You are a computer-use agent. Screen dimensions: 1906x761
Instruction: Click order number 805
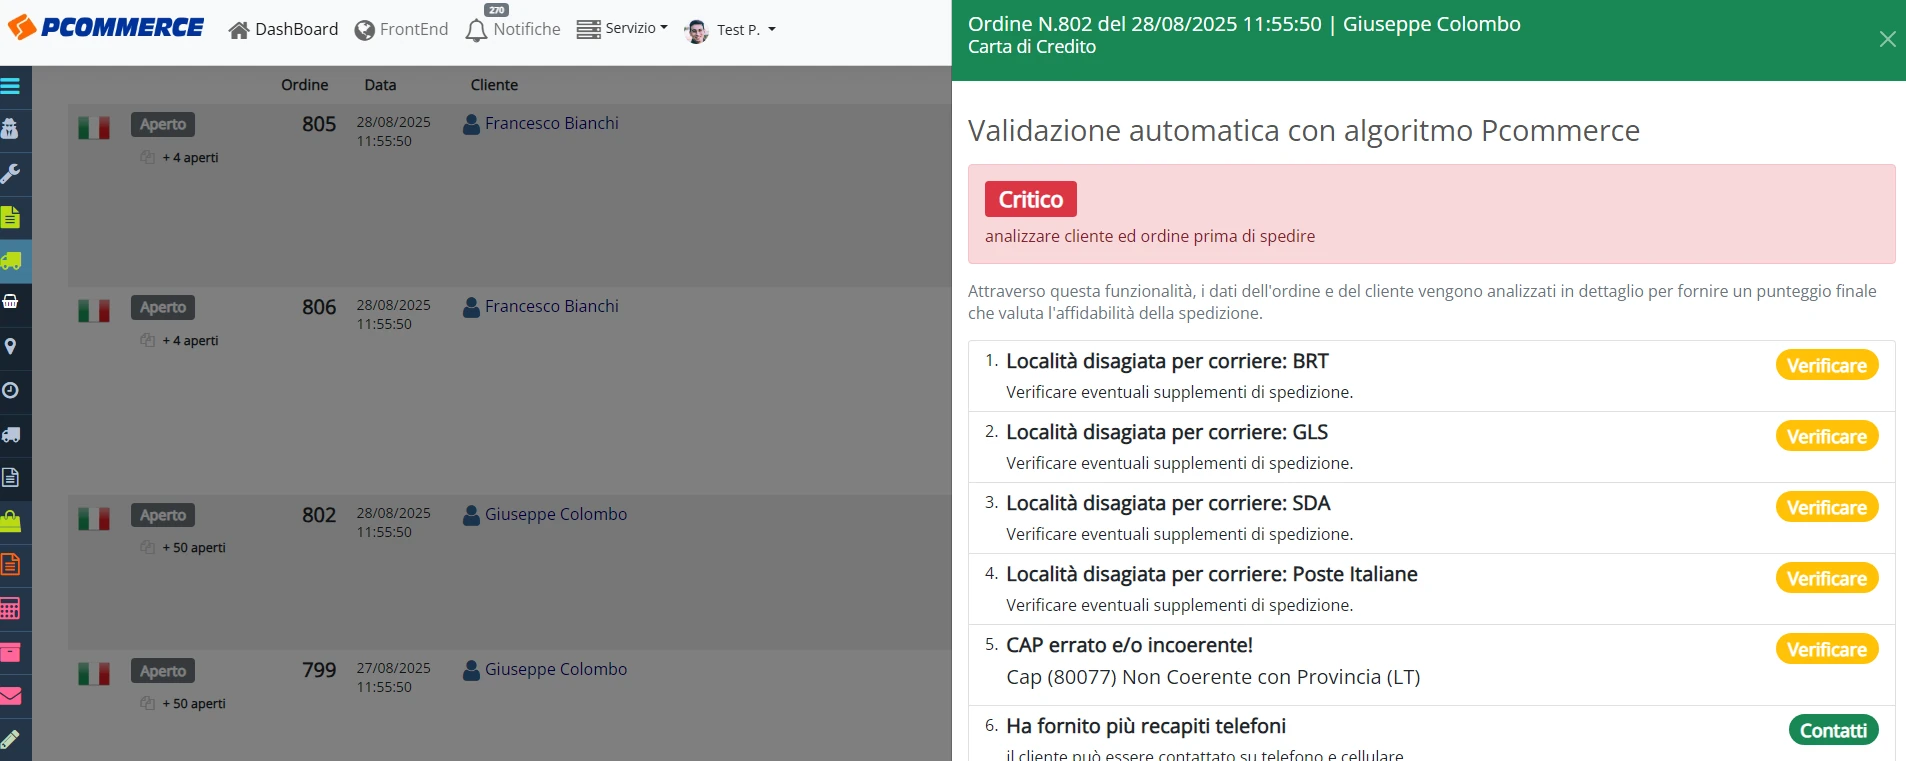pos(319,124)
